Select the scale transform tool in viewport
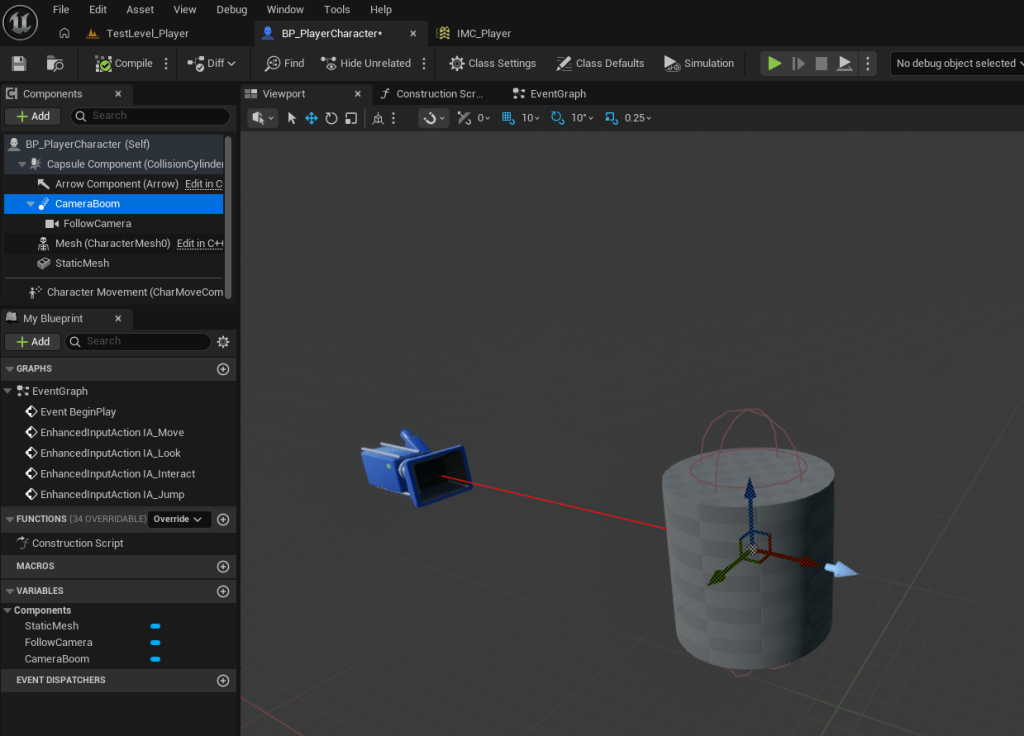 pos(351,118)
